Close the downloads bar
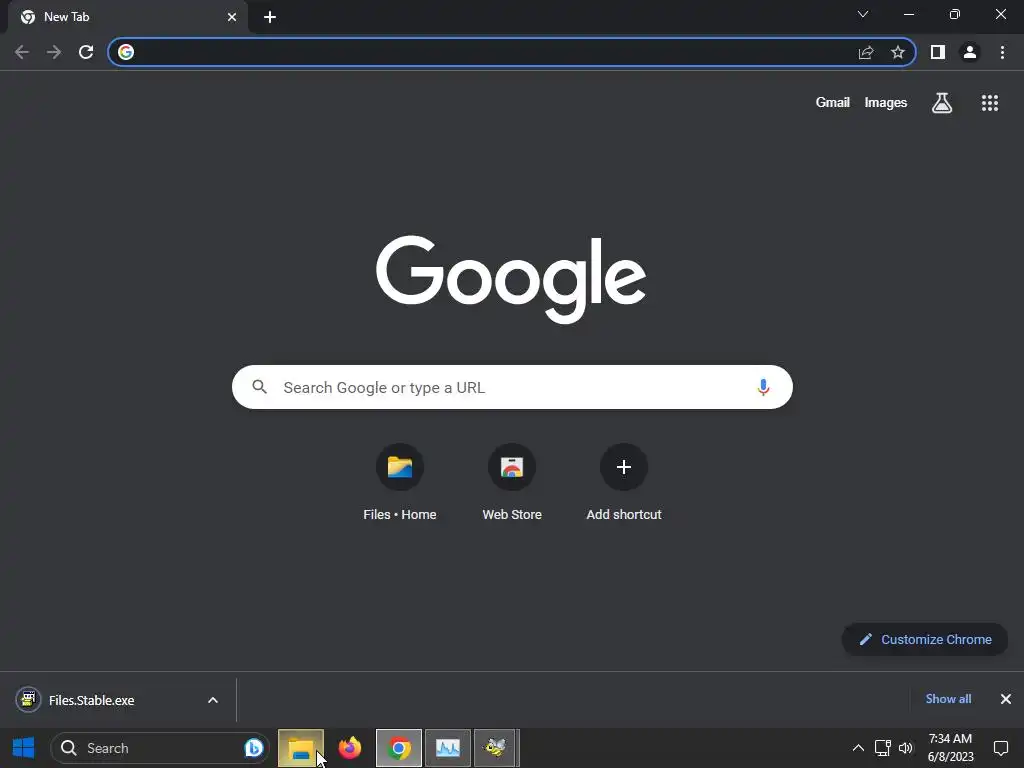This screenshot has width=1024, height=768. coord(1006,699)
